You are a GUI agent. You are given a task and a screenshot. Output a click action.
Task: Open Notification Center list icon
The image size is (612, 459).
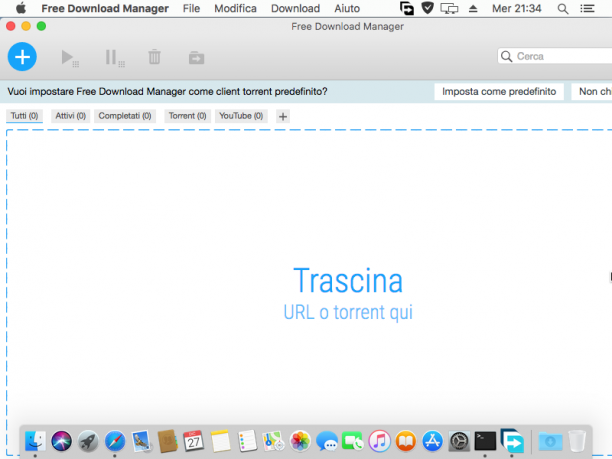tap(587, 8)
